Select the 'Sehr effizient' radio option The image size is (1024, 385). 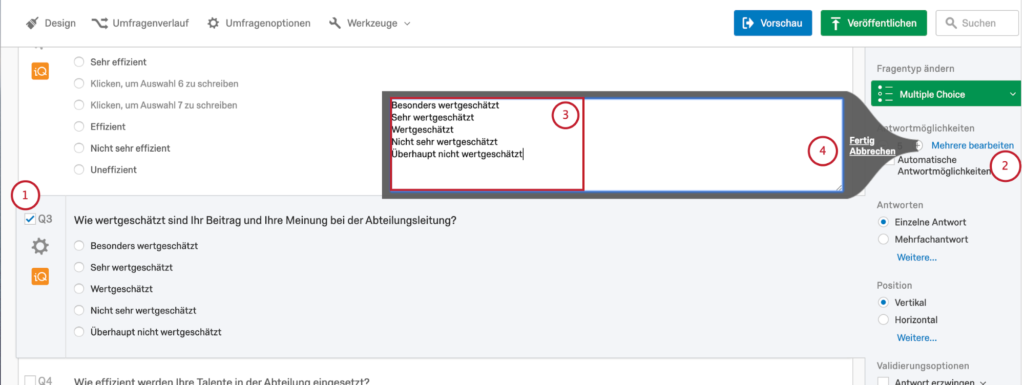pos(79,62)
